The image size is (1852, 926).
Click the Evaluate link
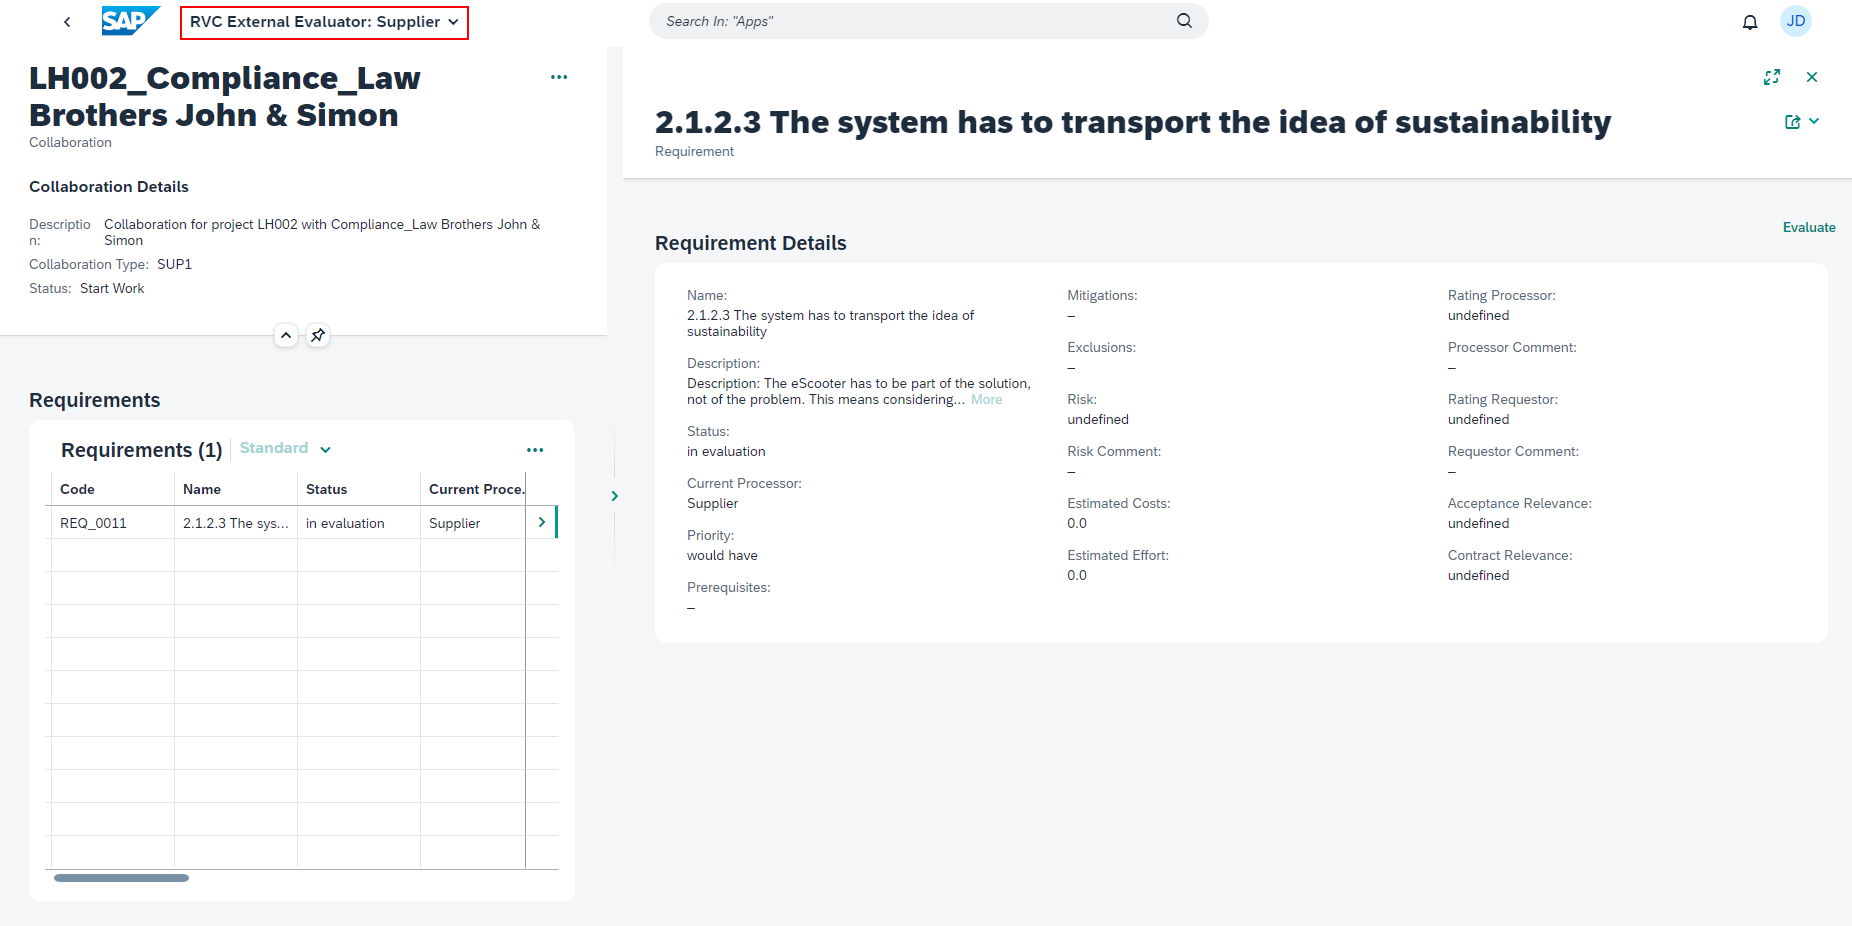click(1809, 228)
